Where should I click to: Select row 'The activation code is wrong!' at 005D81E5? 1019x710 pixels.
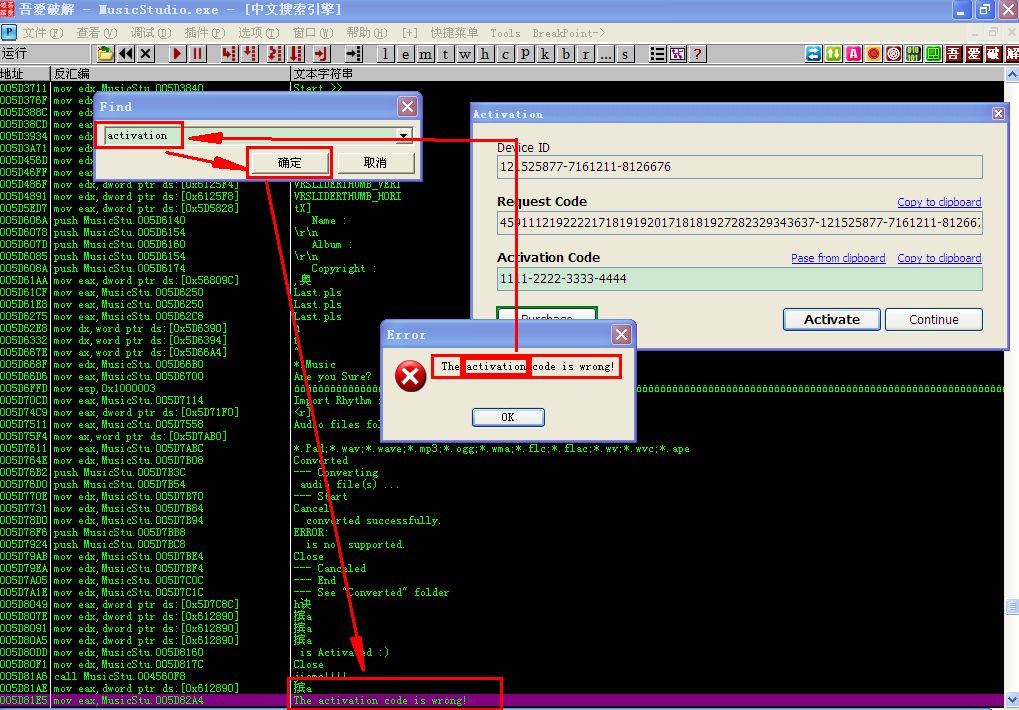(502, 700)
